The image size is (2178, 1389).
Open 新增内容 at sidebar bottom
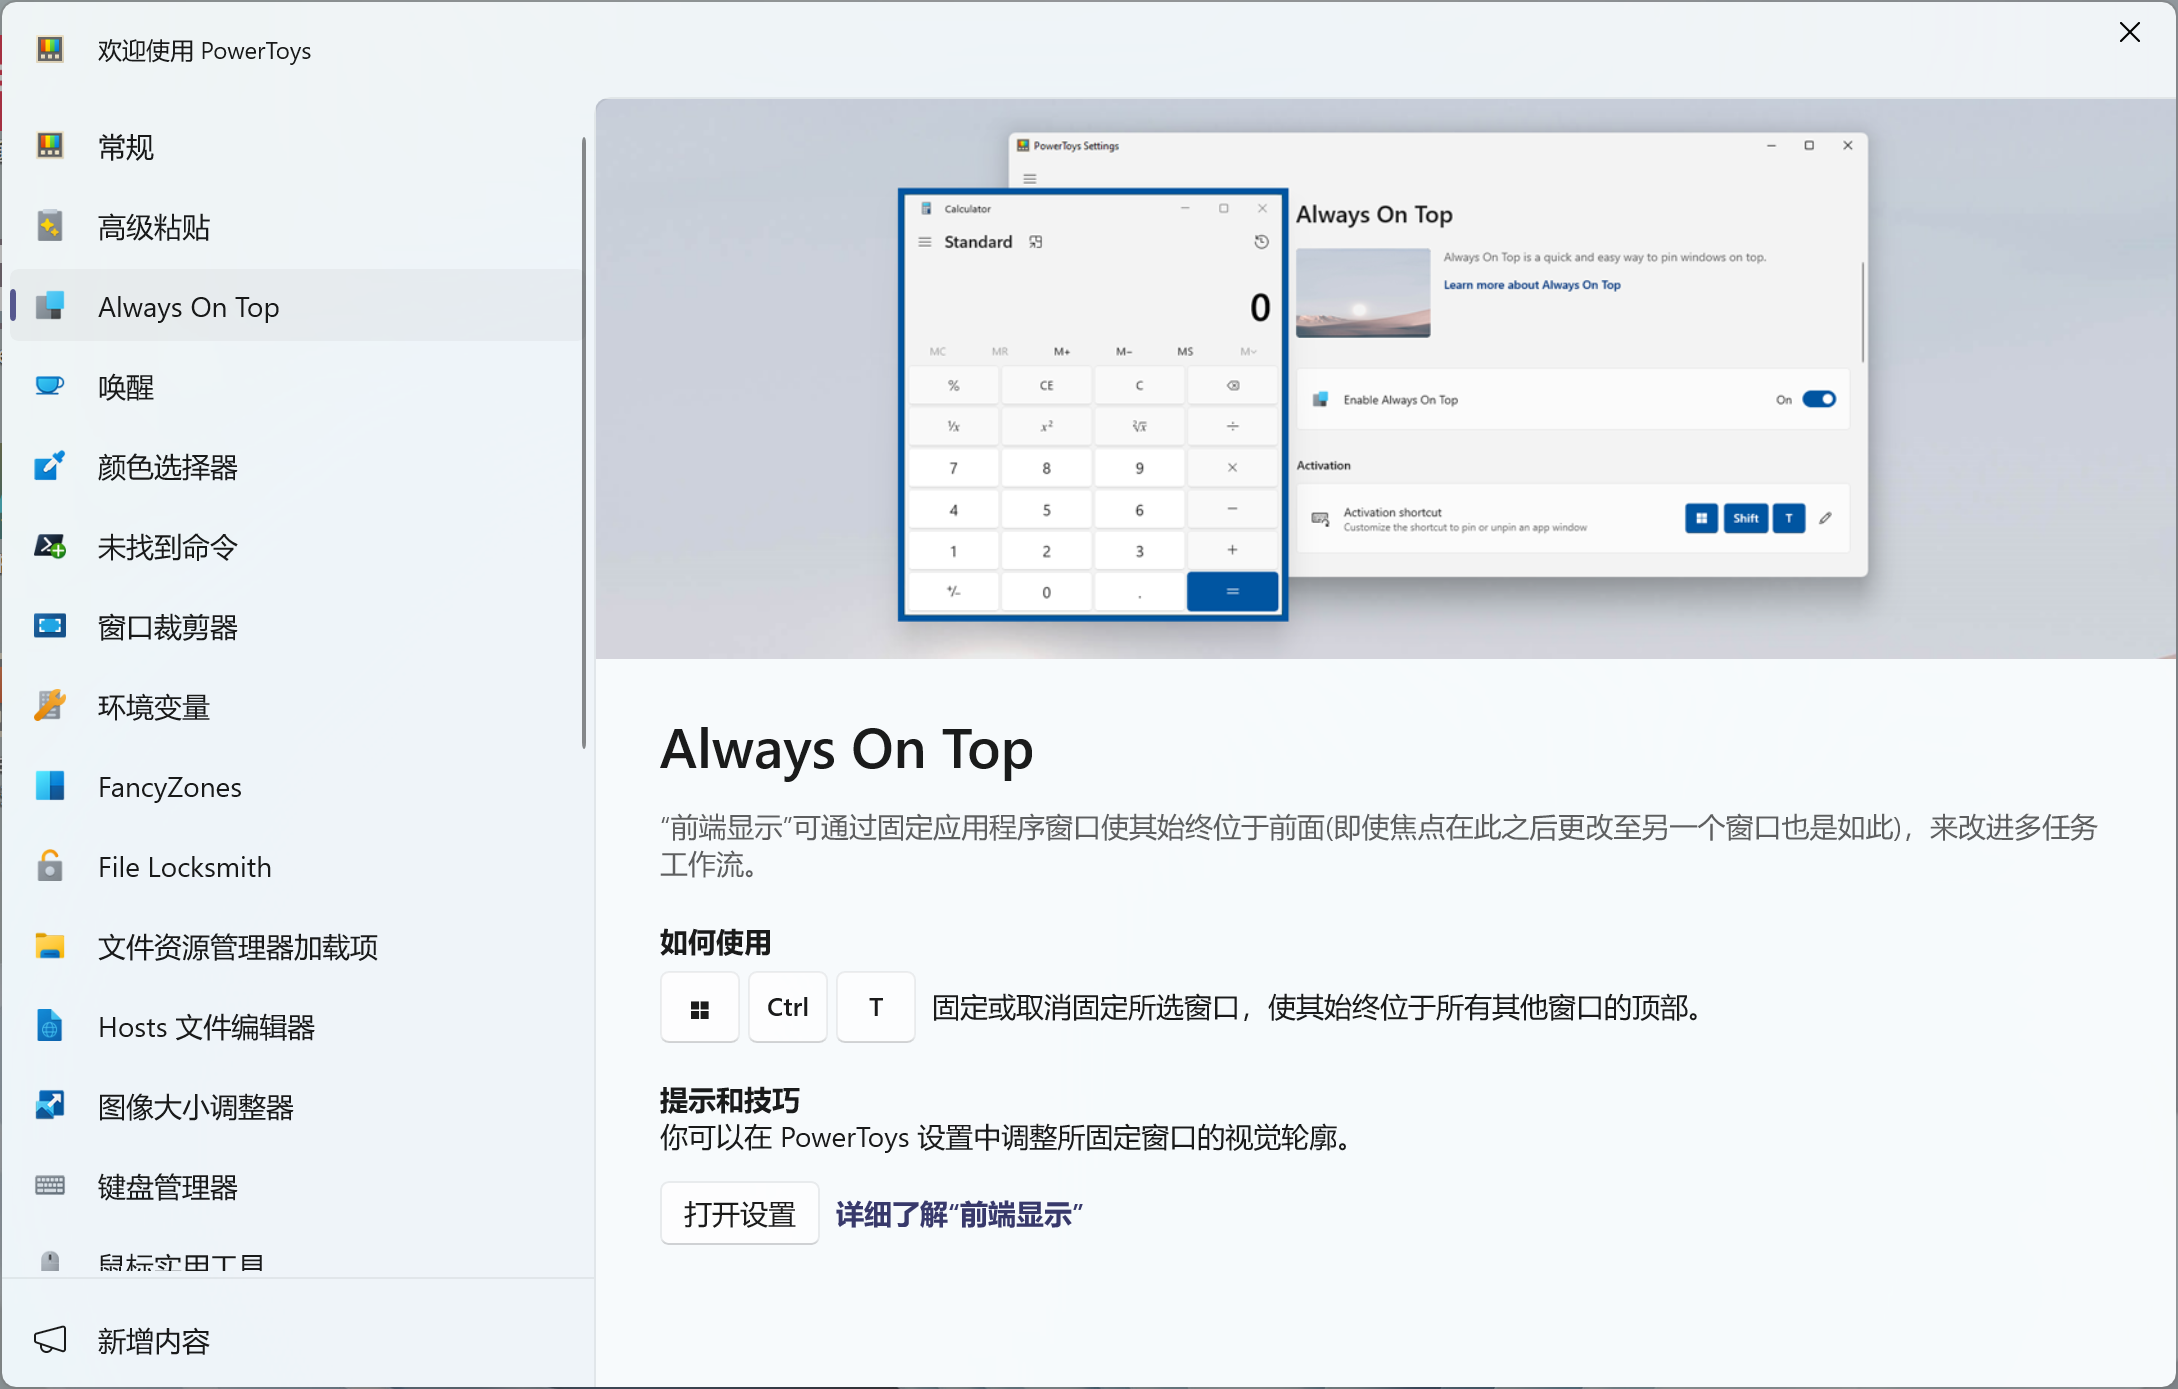tap(295, 1340)
